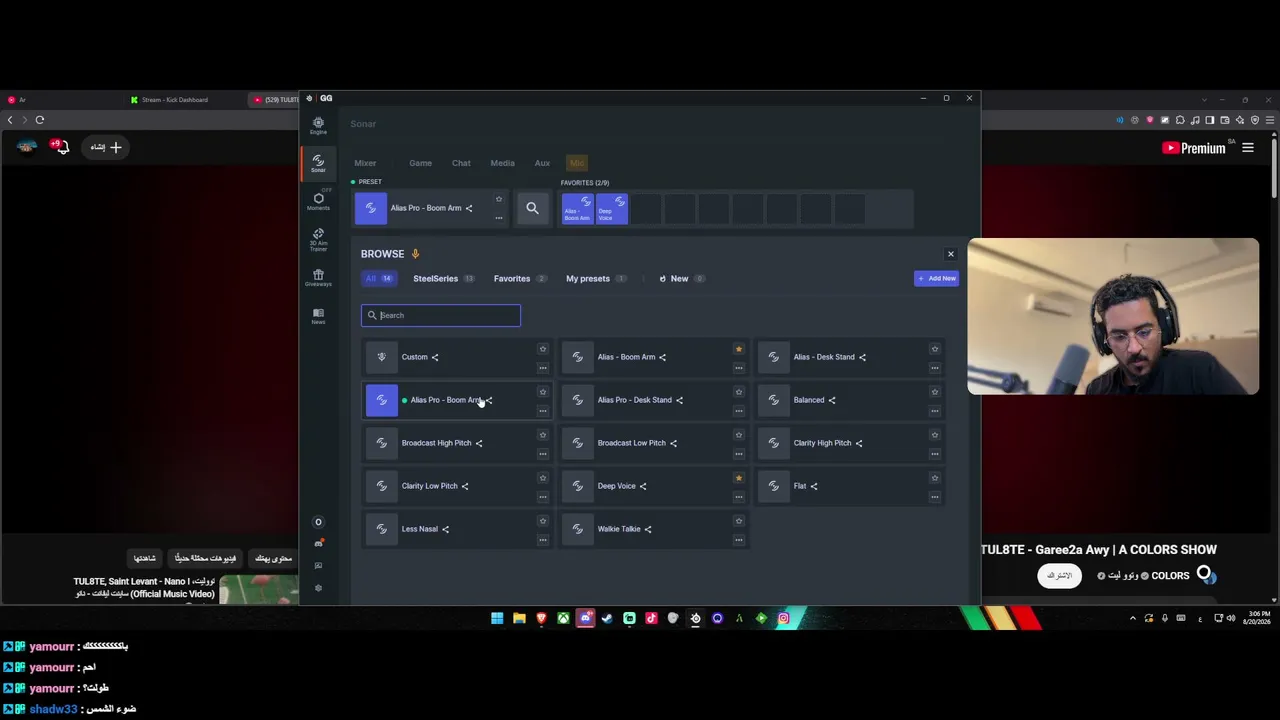Show My presets filter tab
Image resolution: width=1280 pixels, height=720 pixels.
(595, 279)
